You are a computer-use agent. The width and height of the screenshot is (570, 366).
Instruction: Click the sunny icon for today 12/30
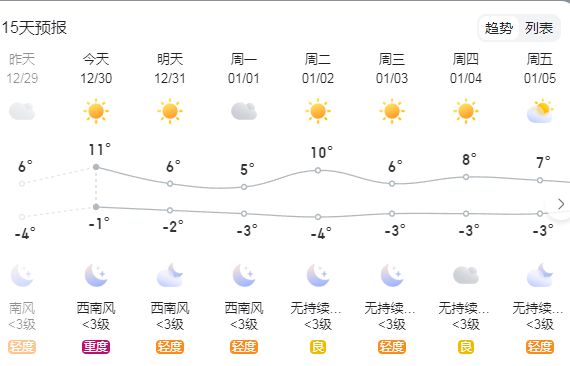[x=96, y=111]
